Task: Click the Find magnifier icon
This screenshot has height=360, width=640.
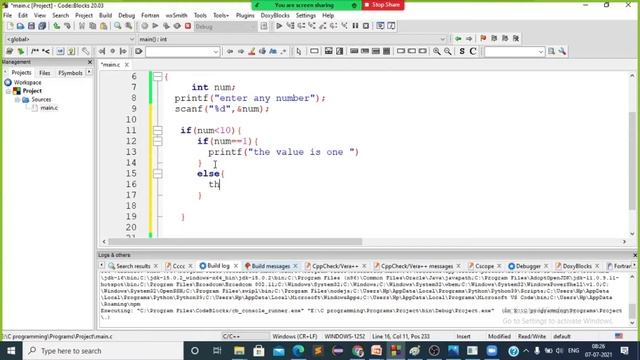Action: (118, 26)
